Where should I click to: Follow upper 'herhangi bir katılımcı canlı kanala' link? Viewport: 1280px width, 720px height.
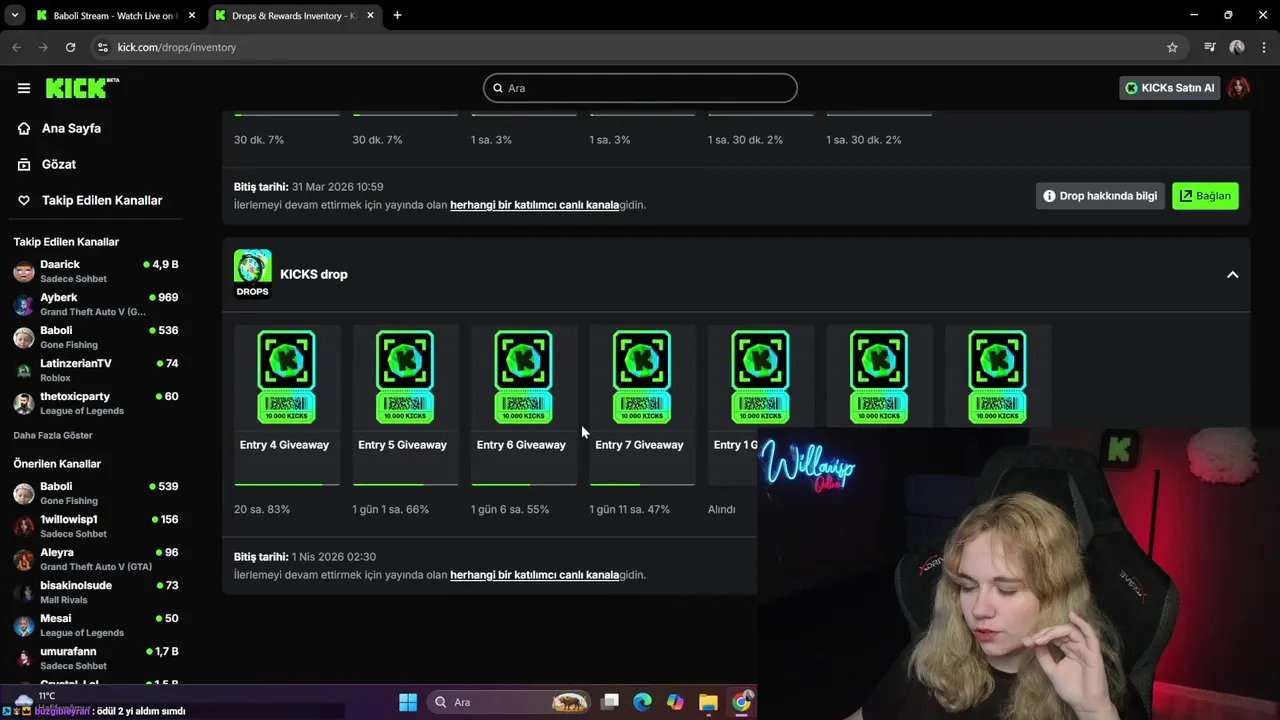(x=534, y=205)
